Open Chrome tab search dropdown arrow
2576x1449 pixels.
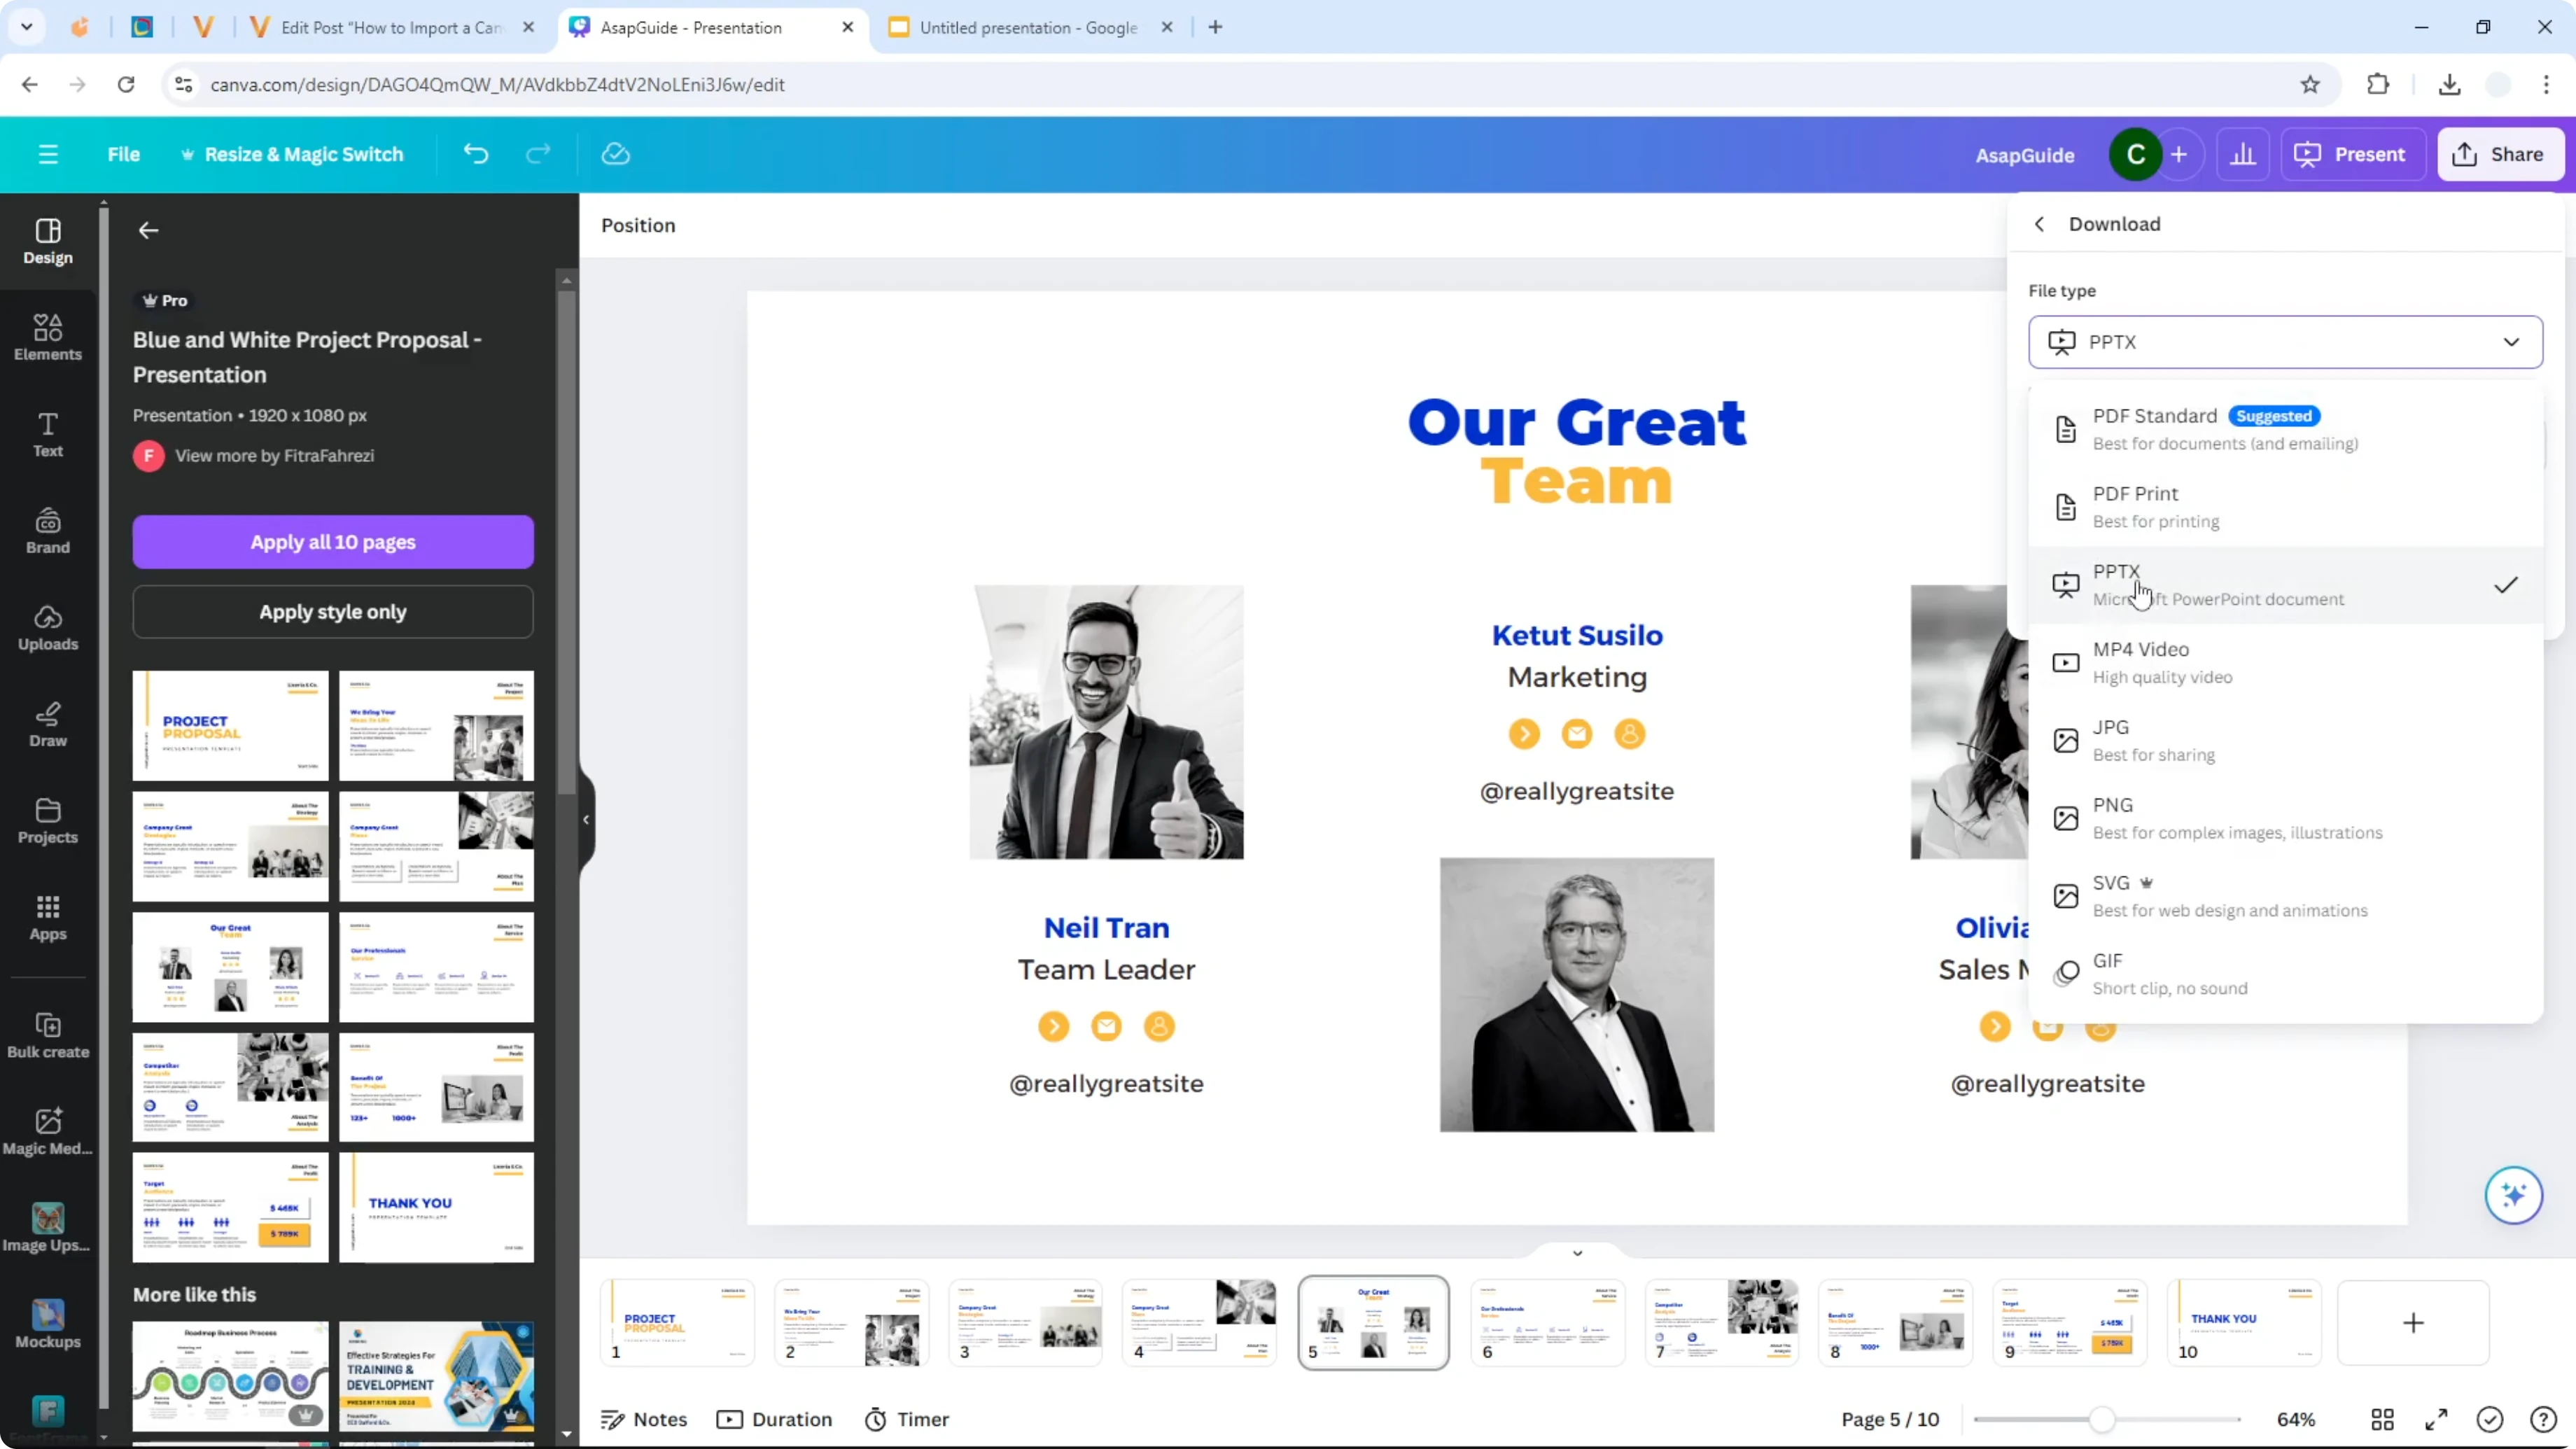[27, 27]
